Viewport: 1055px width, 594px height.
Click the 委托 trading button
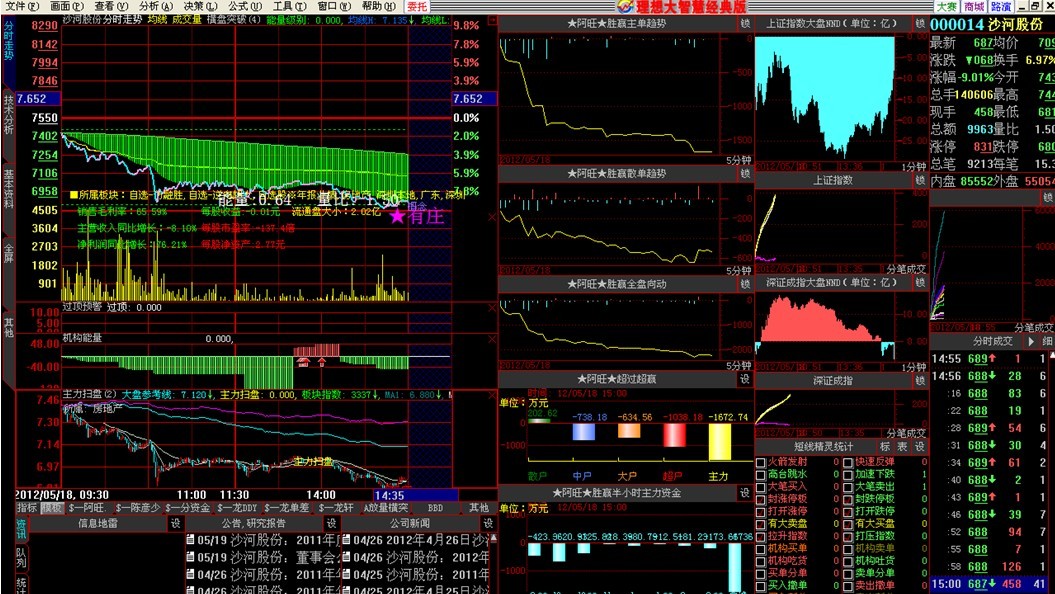[x=417, y=6]
